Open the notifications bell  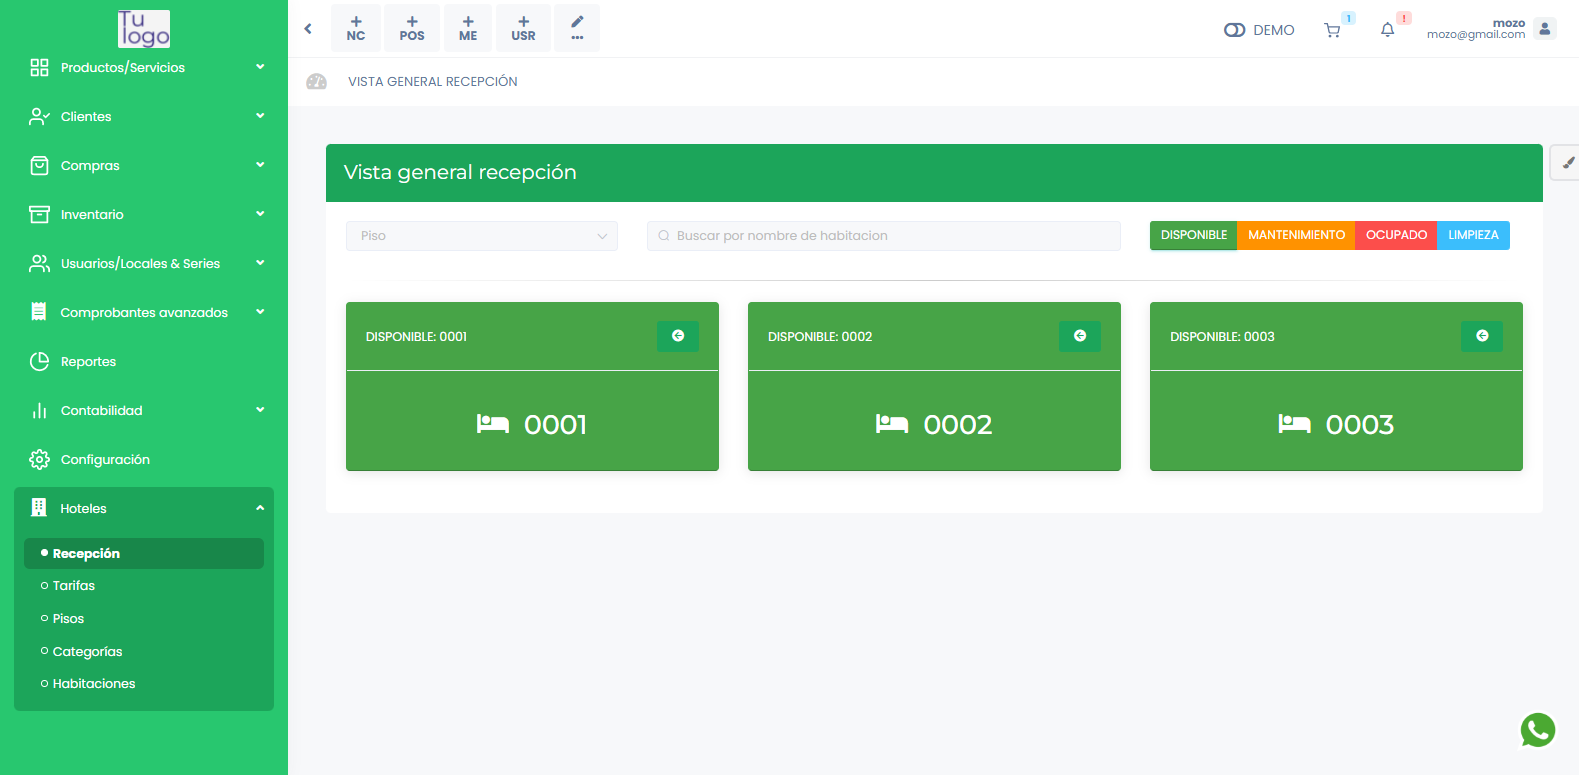1387,30
